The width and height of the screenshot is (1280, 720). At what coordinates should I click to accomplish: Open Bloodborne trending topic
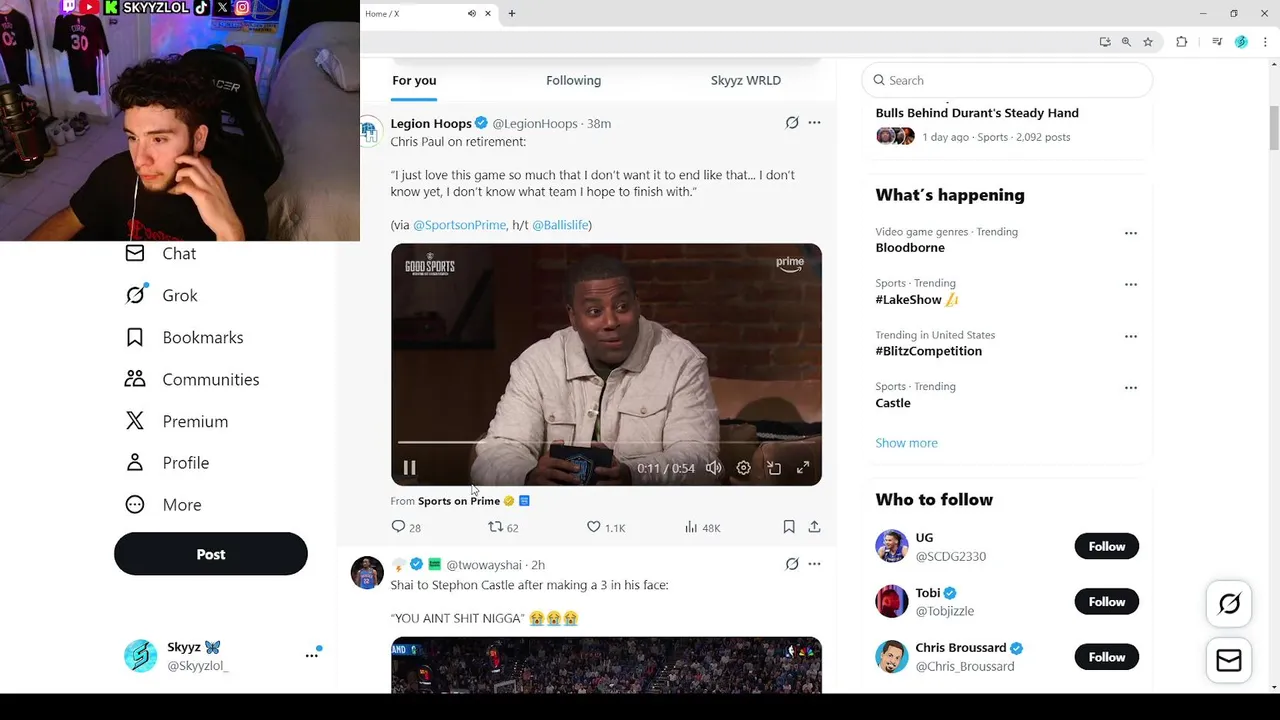pos(910,248)
